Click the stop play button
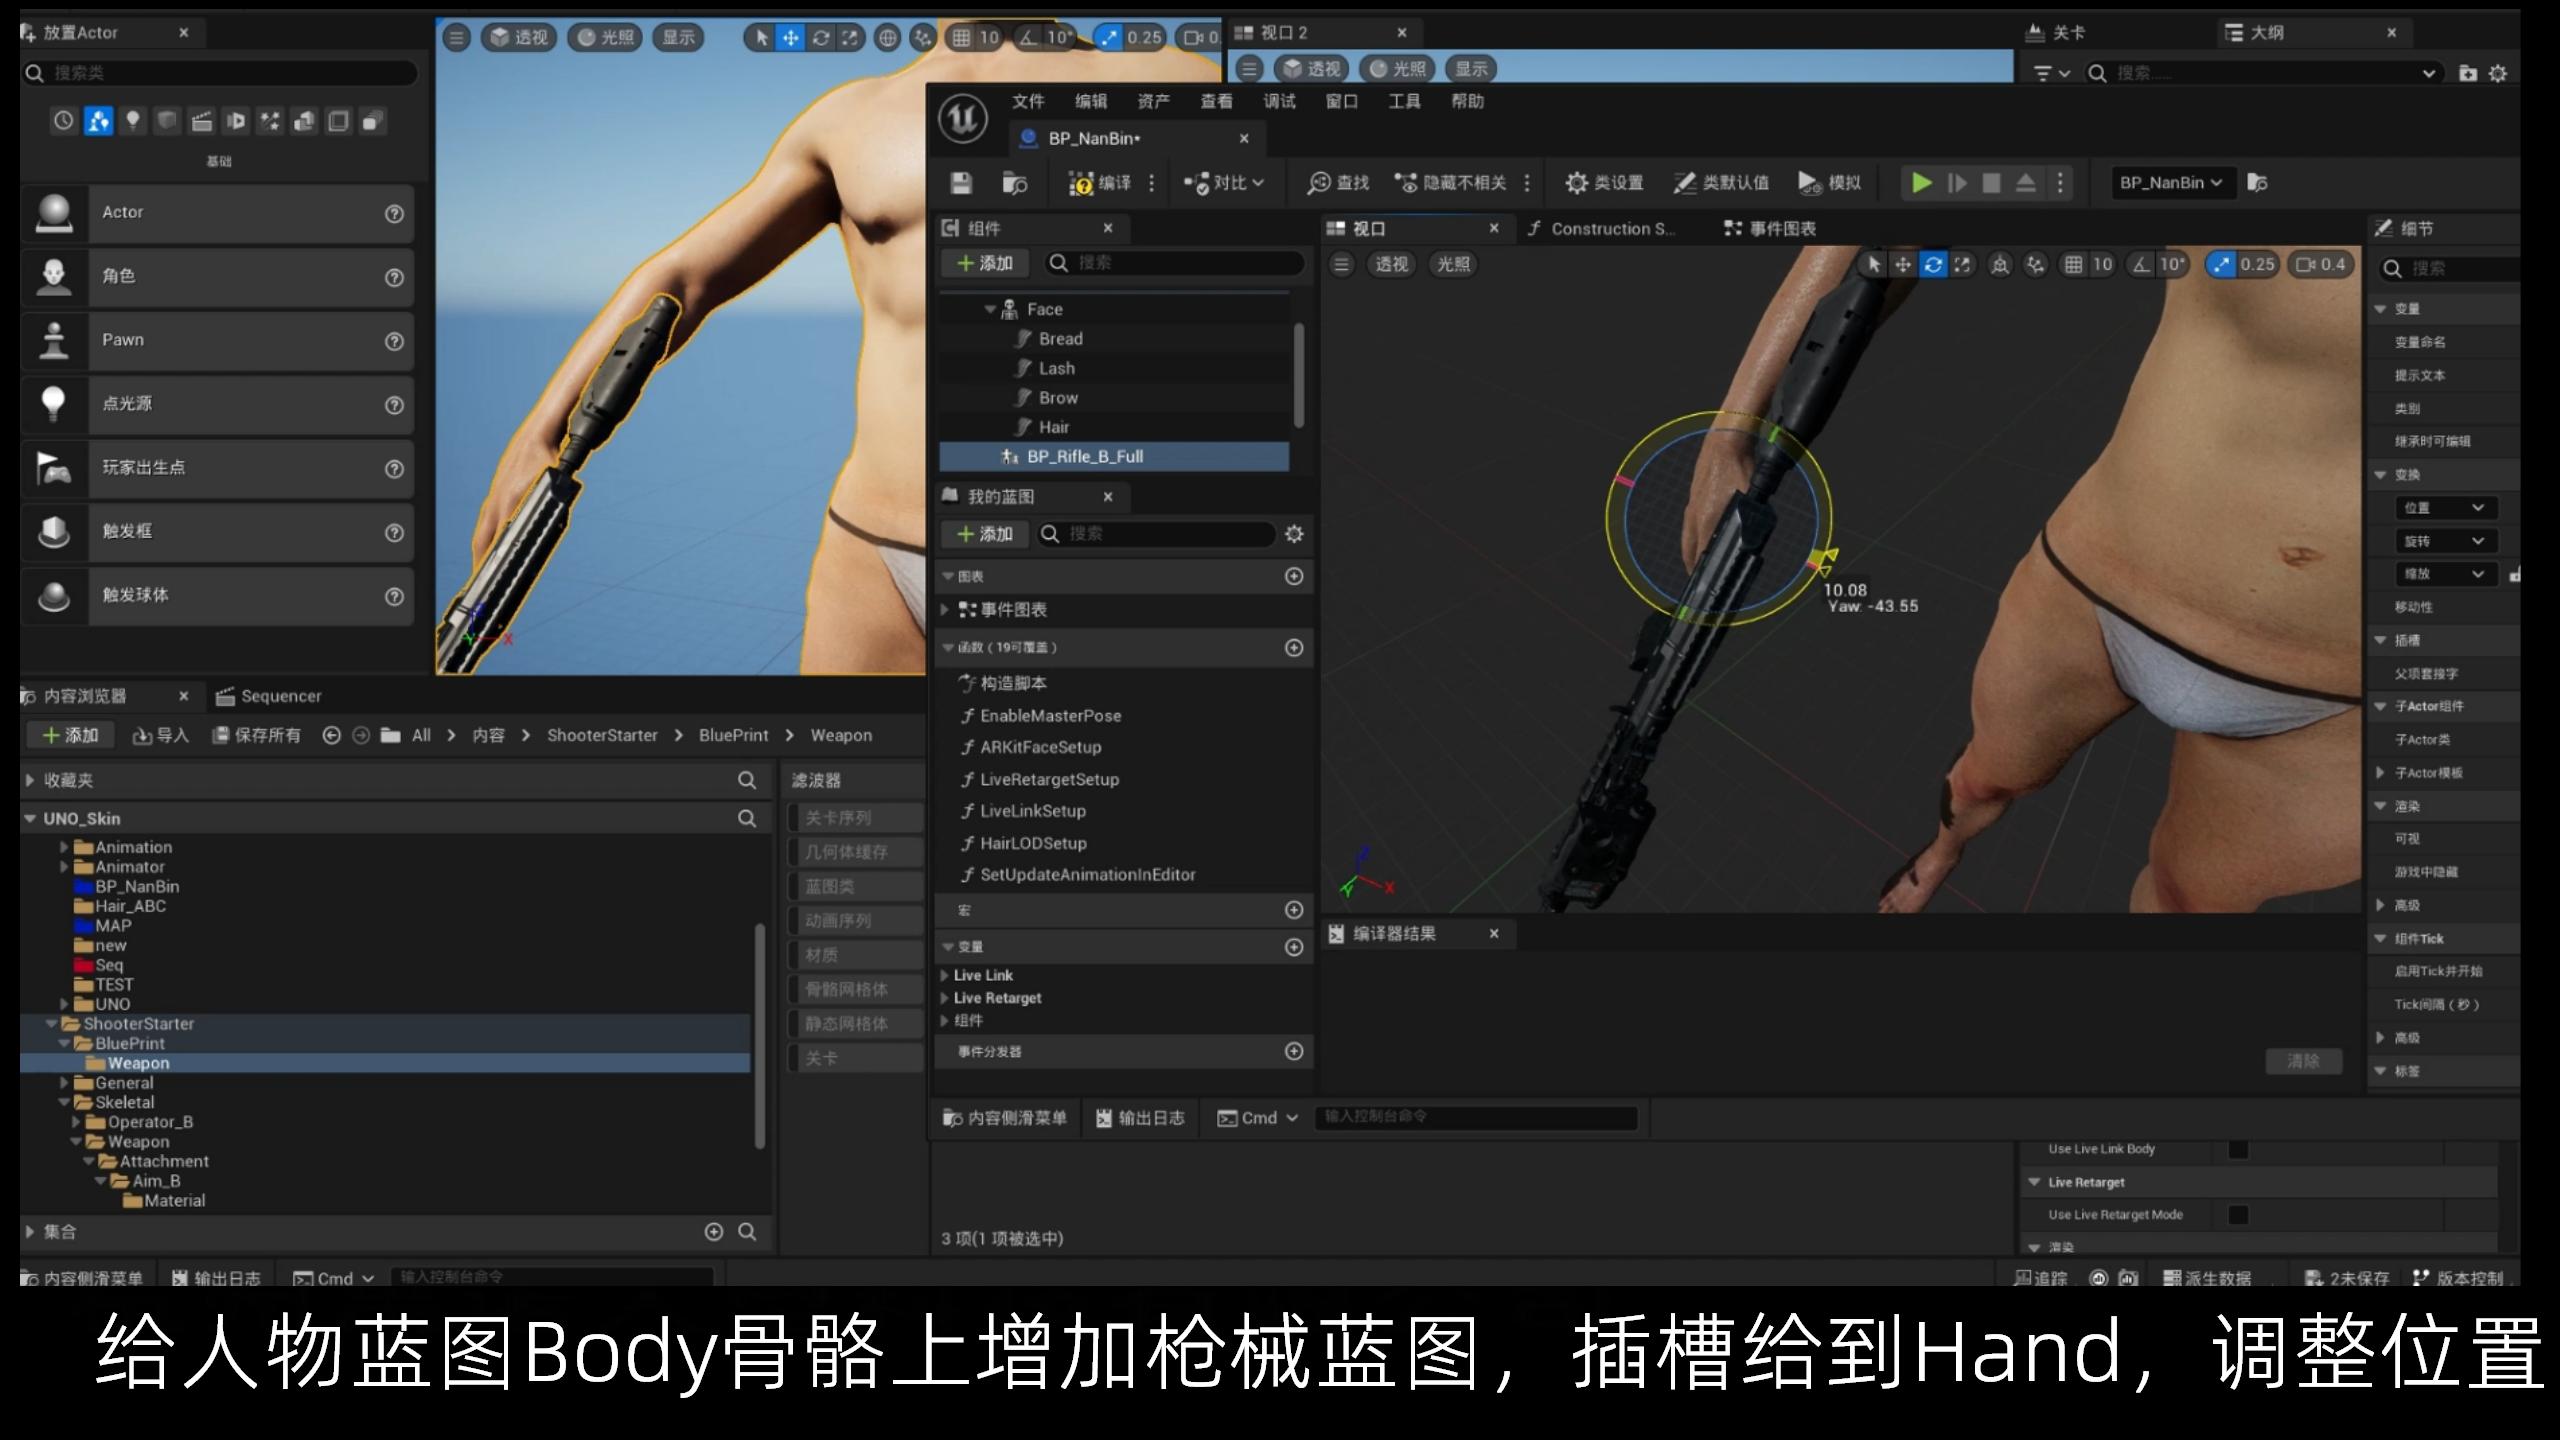 point(1991,183)
